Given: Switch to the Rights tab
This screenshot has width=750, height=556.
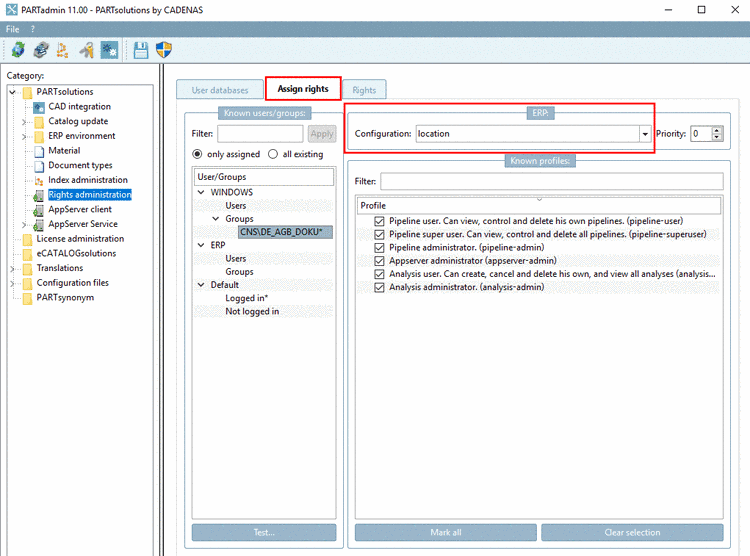Looking at the screenshot, I should (x=364, y=90).
